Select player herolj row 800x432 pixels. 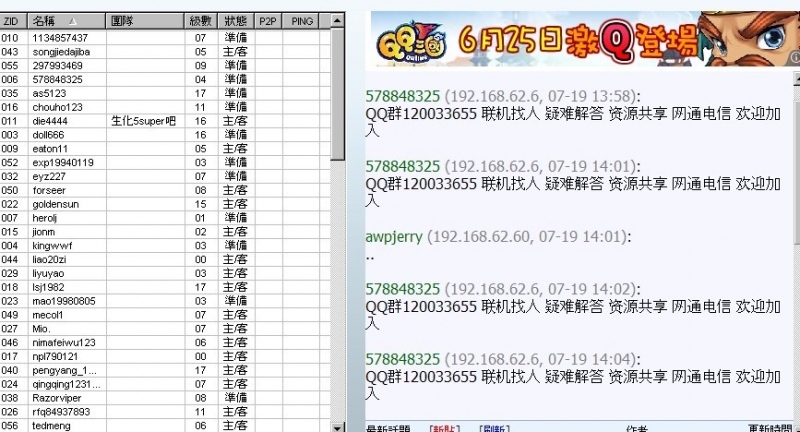pos(165,218)
